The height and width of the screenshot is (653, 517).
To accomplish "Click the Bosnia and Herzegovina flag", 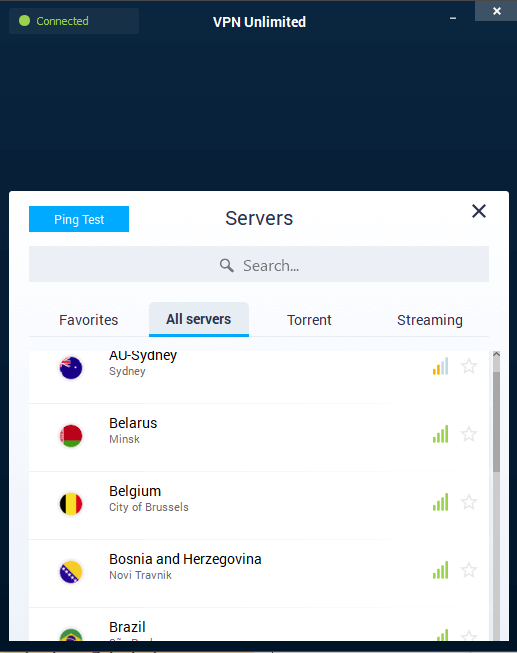I will 71,571.
